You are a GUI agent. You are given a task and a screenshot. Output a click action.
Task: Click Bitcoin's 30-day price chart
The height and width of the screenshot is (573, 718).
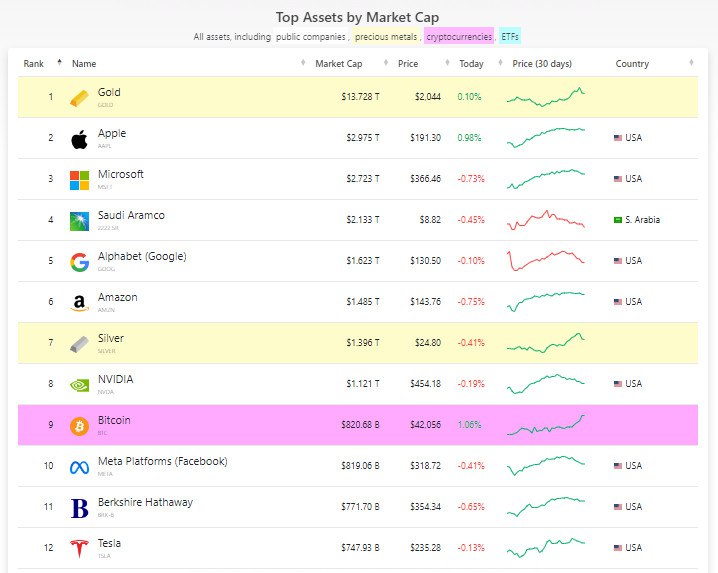click(x=546, y=425)
